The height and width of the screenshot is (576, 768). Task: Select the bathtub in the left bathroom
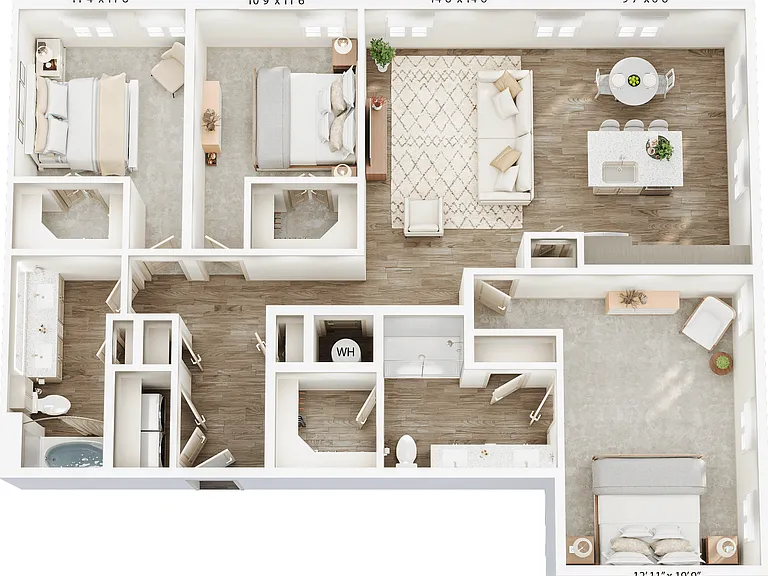click(x=73, y=454)
